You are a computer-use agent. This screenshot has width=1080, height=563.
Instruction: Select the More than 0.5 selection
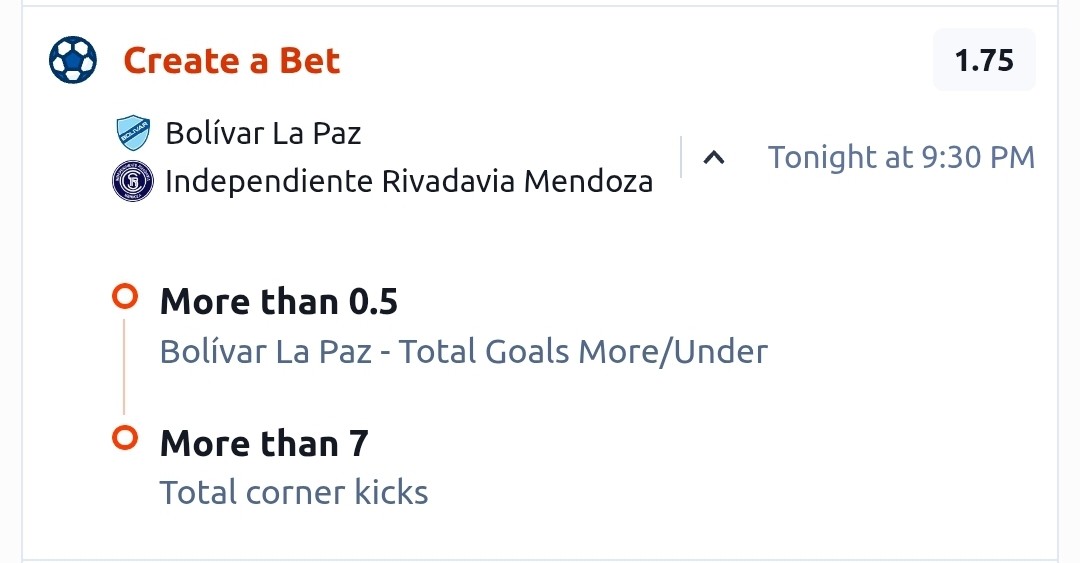pos(279,301)
